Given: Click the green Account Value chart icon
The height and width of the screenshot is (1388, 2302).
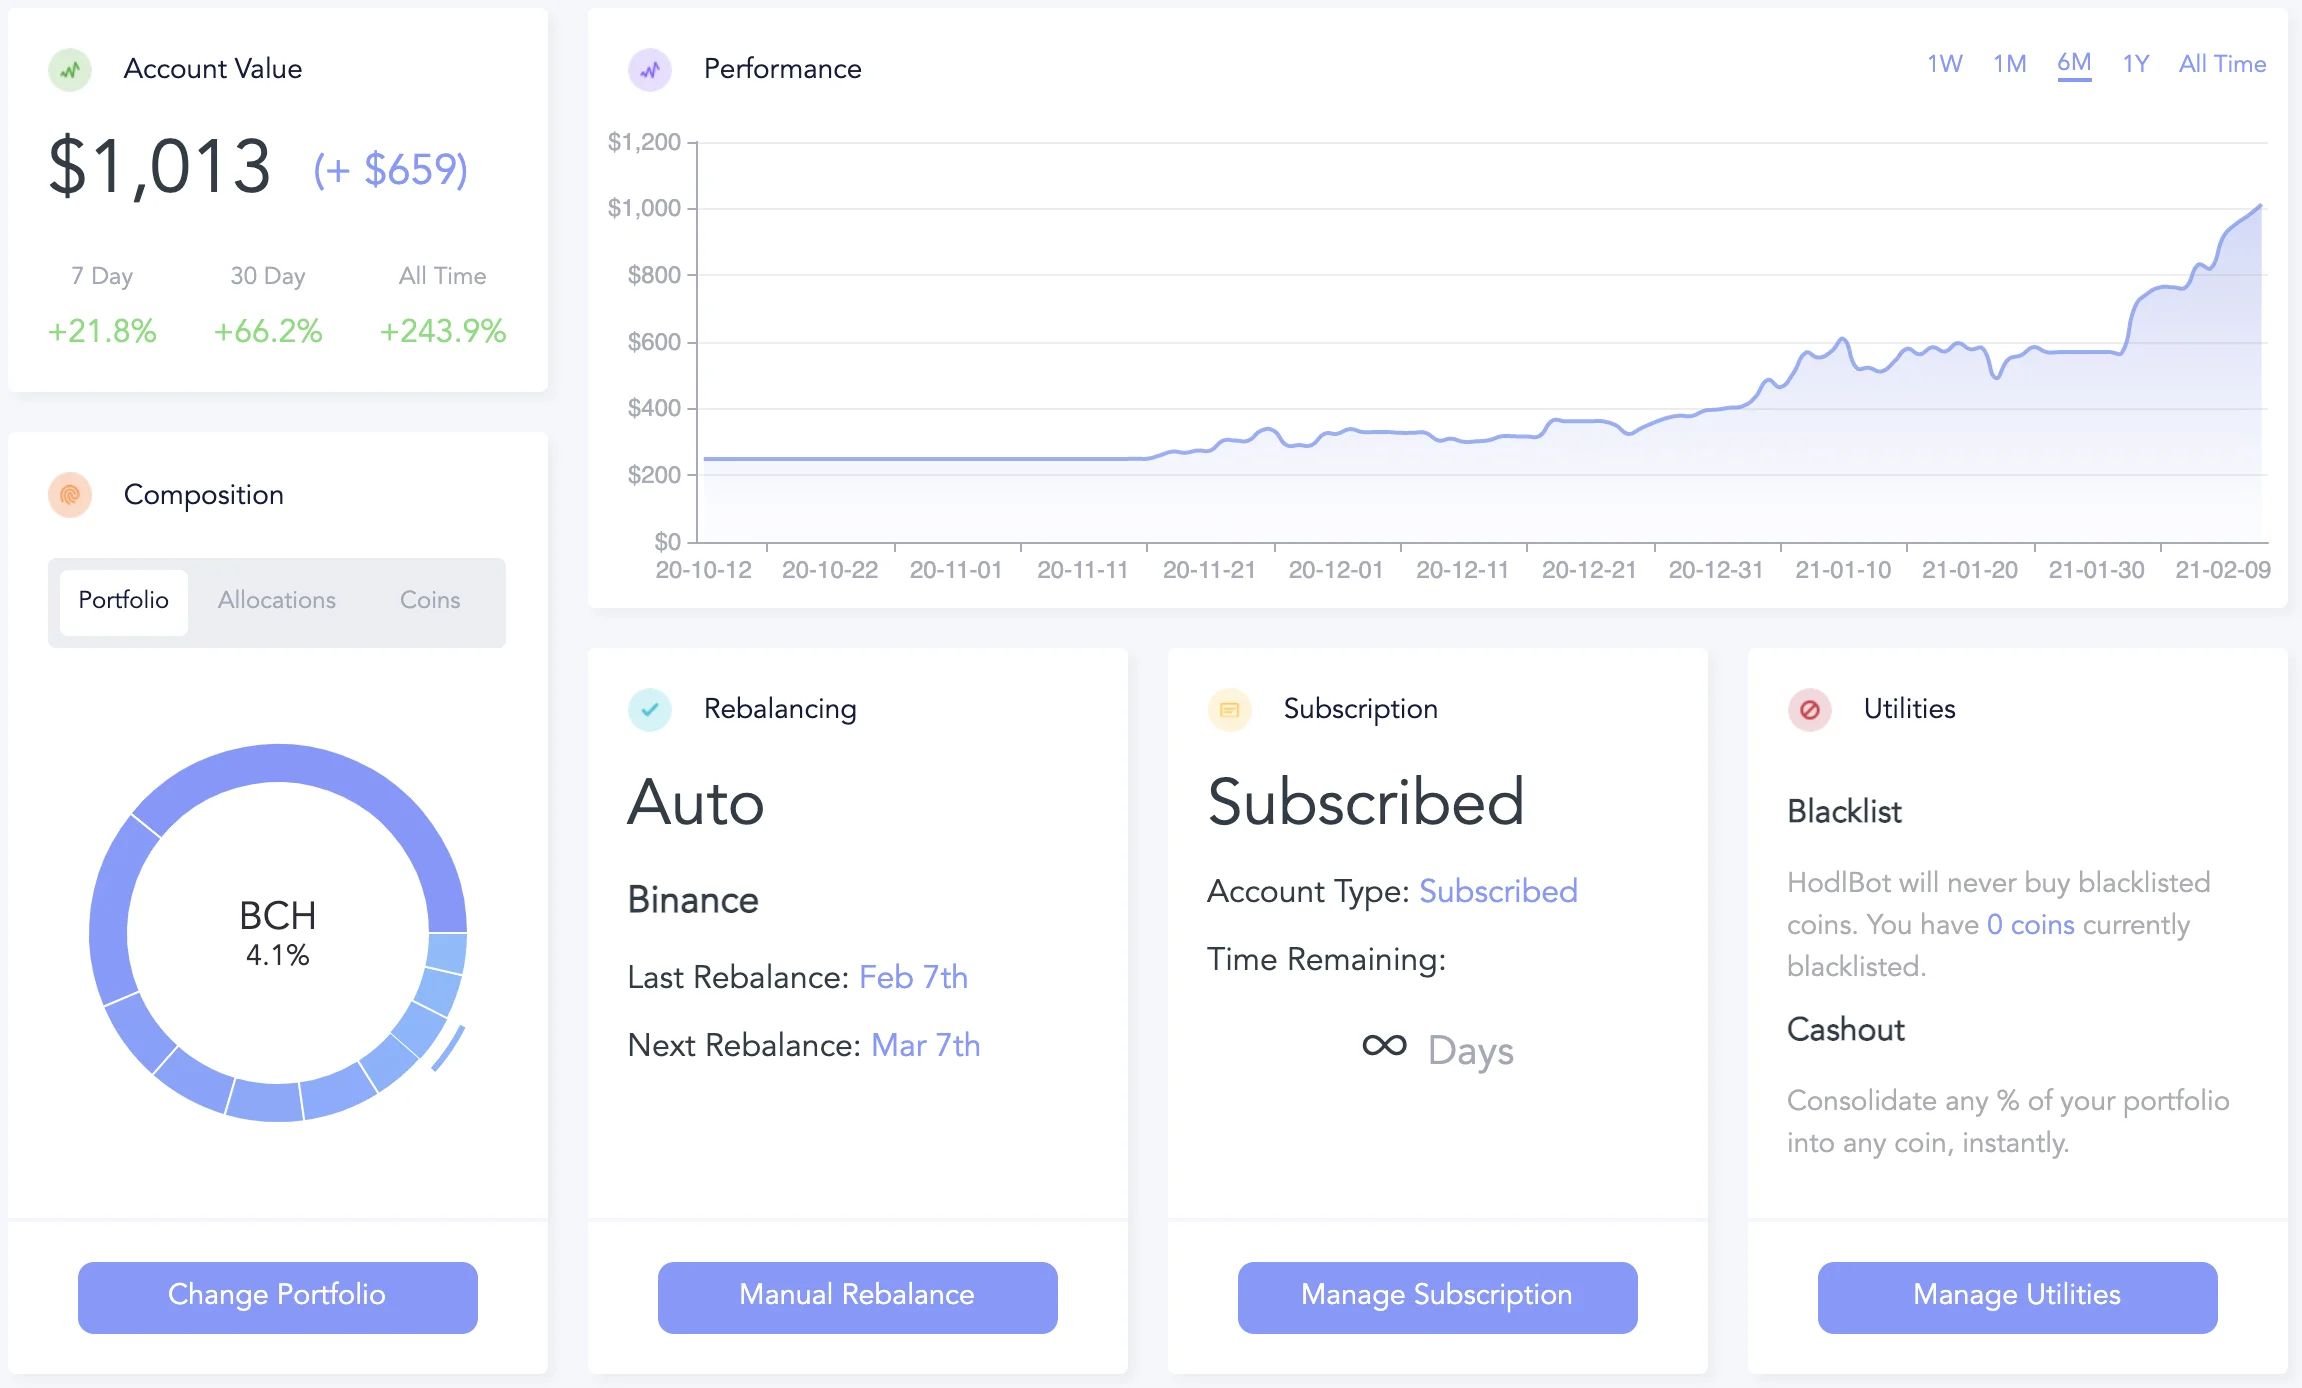Looking at the screenshot, I should tap(70, 70).
